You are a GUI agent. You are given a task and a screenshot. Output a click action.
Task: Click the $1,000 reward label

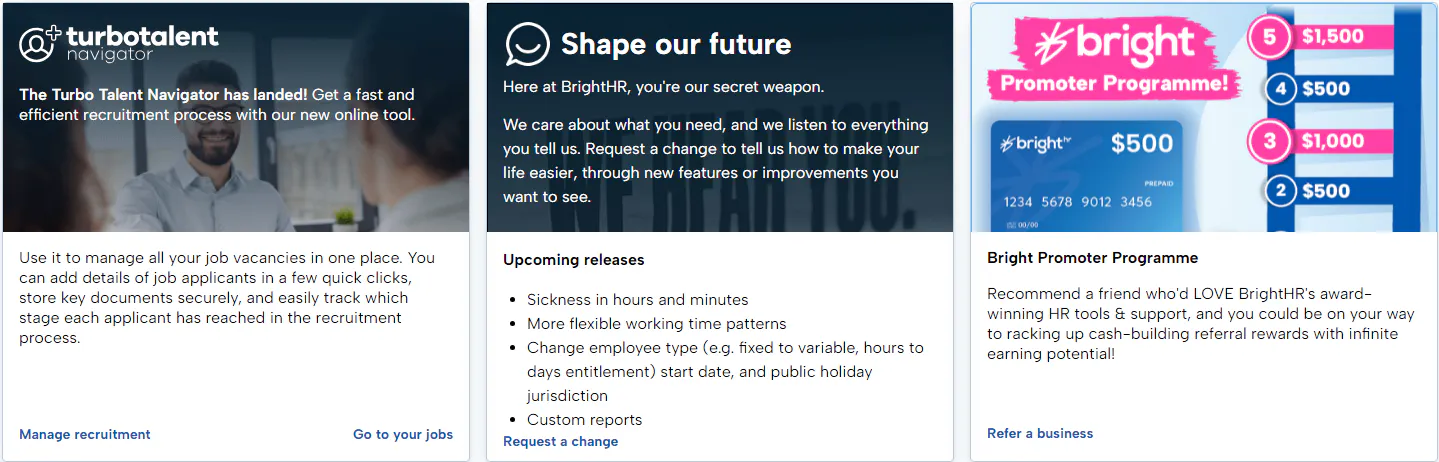click(x=1332, y=141)
